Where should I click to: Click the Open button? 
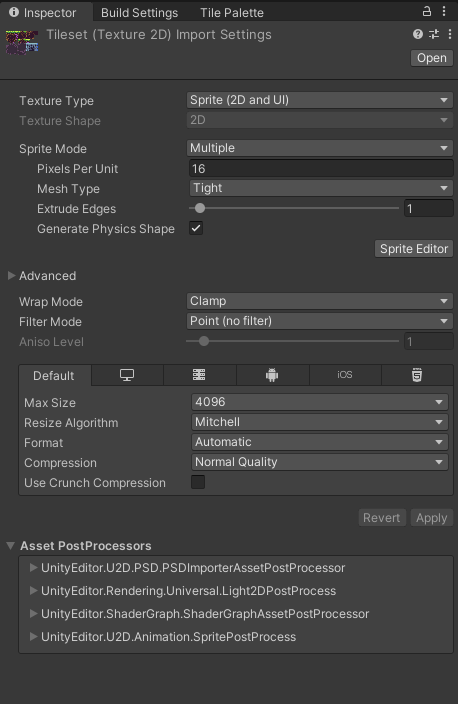(x=432, y=58)
